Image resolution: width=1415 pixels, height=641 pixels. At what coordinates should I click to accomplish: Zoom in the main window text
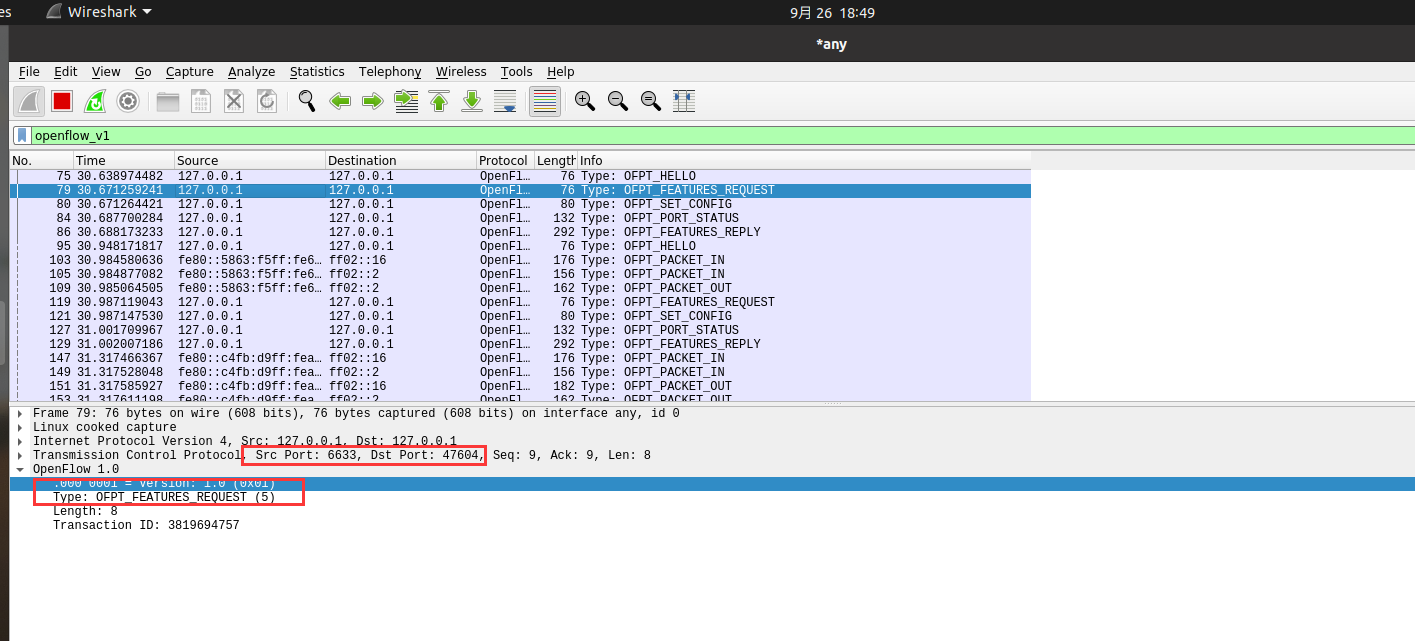click(x=585, y=101)
